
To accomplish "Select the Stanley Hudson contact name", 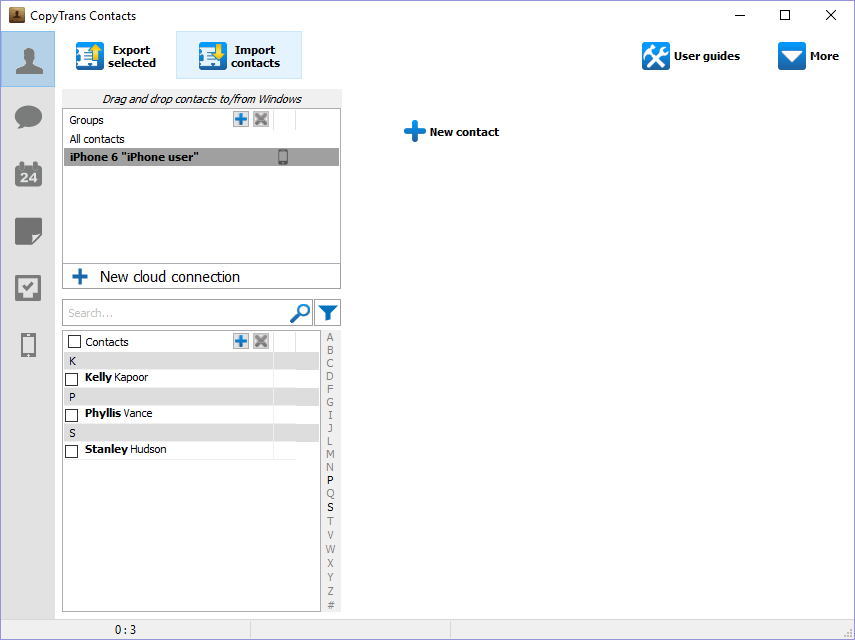I will tap(125, 449).
